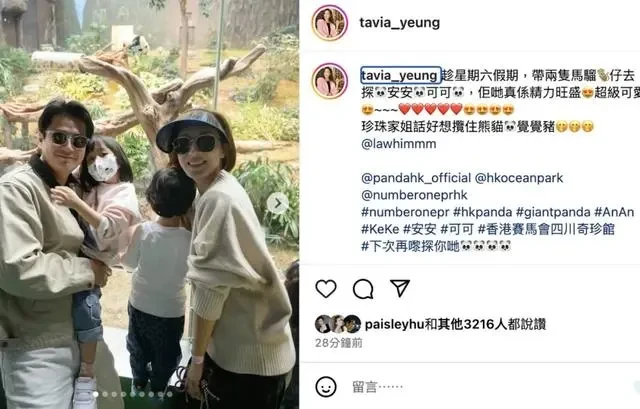Open tavia_yeung header profile picture
The width and height of the screenshot is (640, 409).
(330, 22)
